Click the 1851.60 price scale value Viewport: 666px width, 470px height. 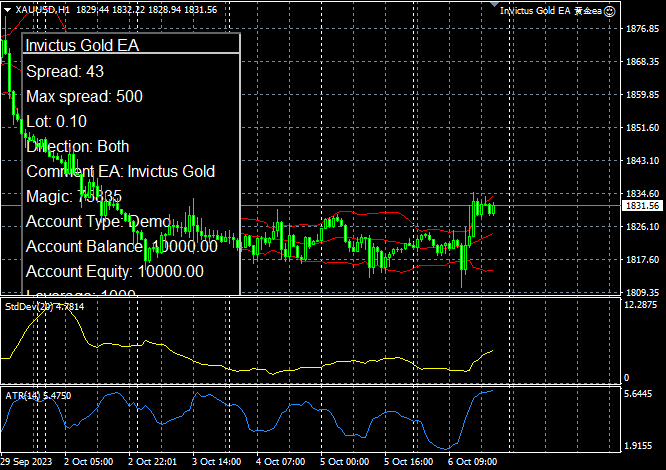(643, 128)
